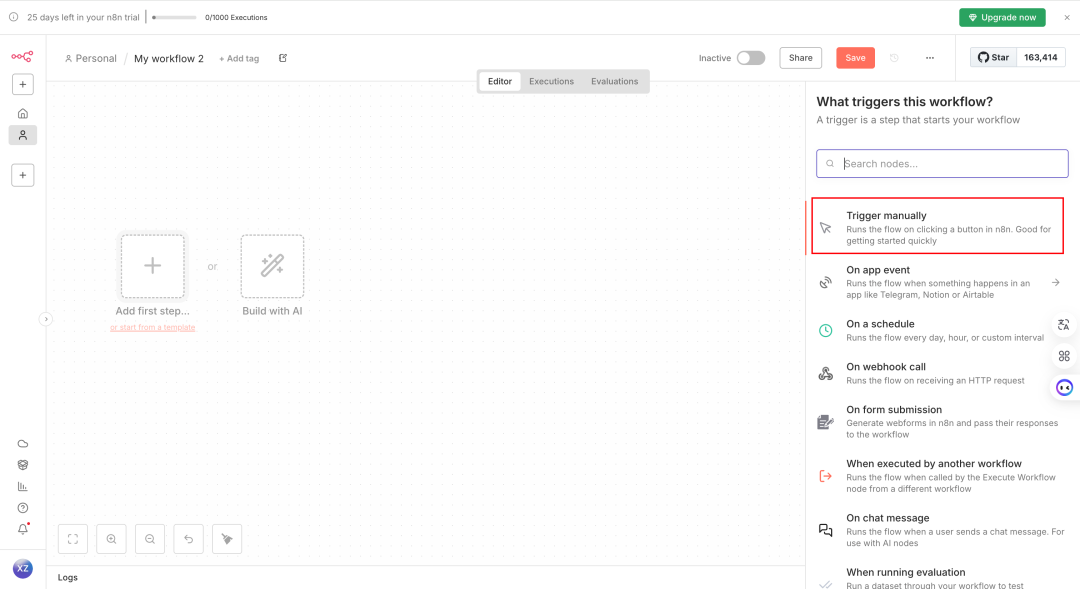Click the translate floating icon

(1064, 324)
